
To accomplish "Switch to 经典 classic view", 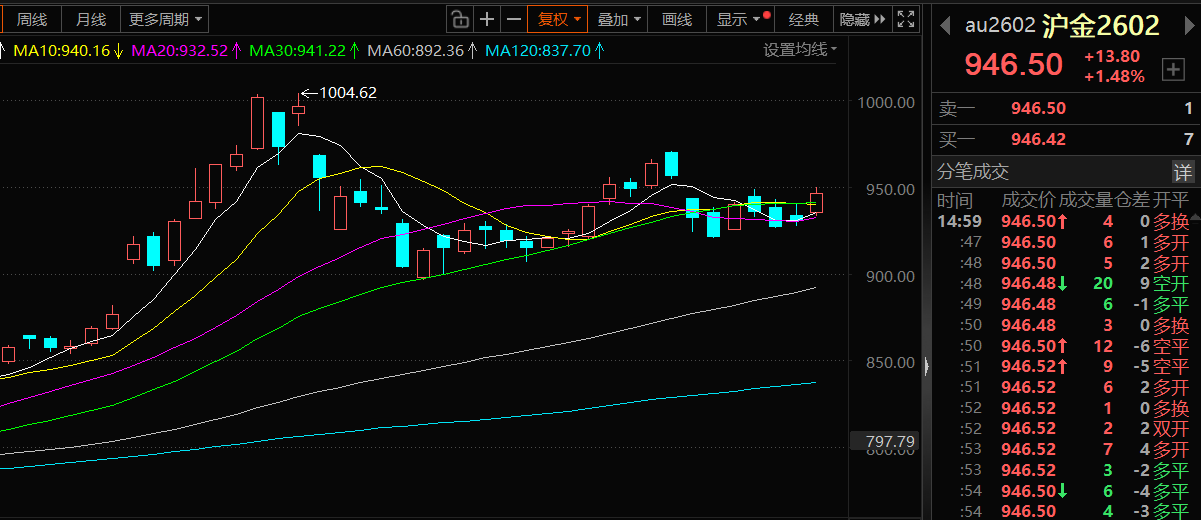I will (804, 19).
